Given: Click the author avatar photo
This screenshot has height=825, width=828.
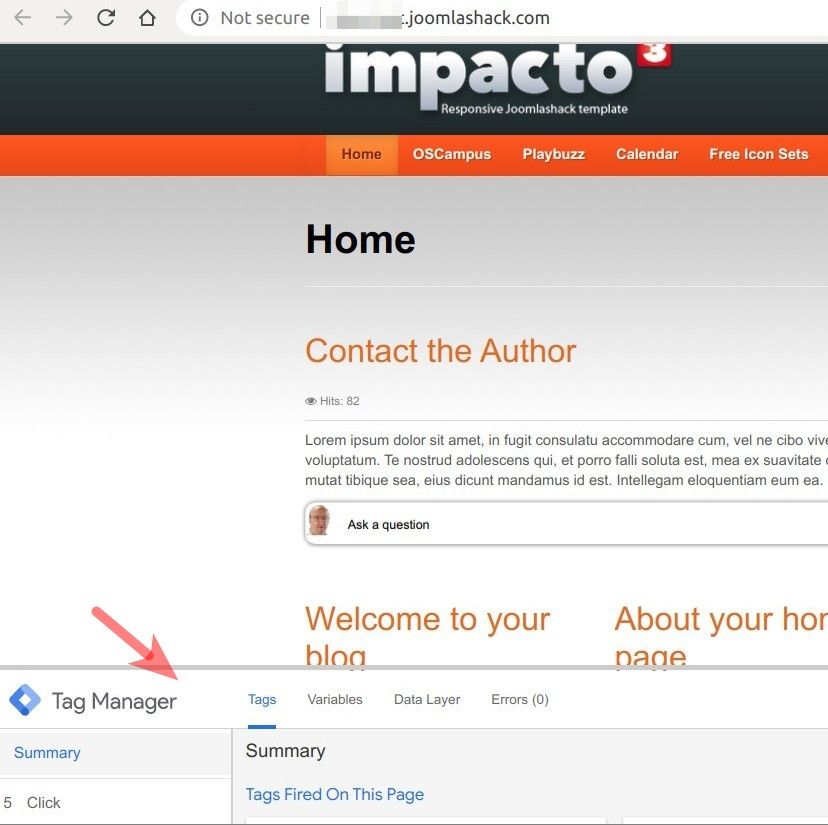Looking at the screenshot, I should pos(319,522).
